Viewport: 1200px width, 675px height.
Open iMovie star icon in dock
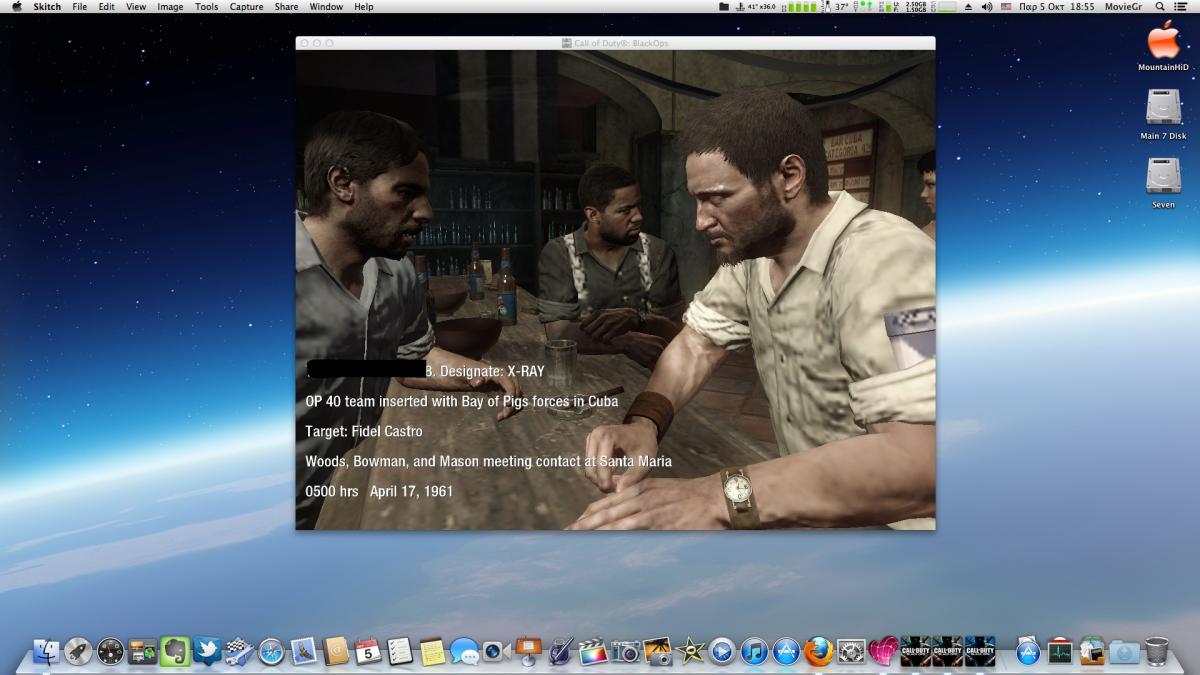(x=690, y=652)
